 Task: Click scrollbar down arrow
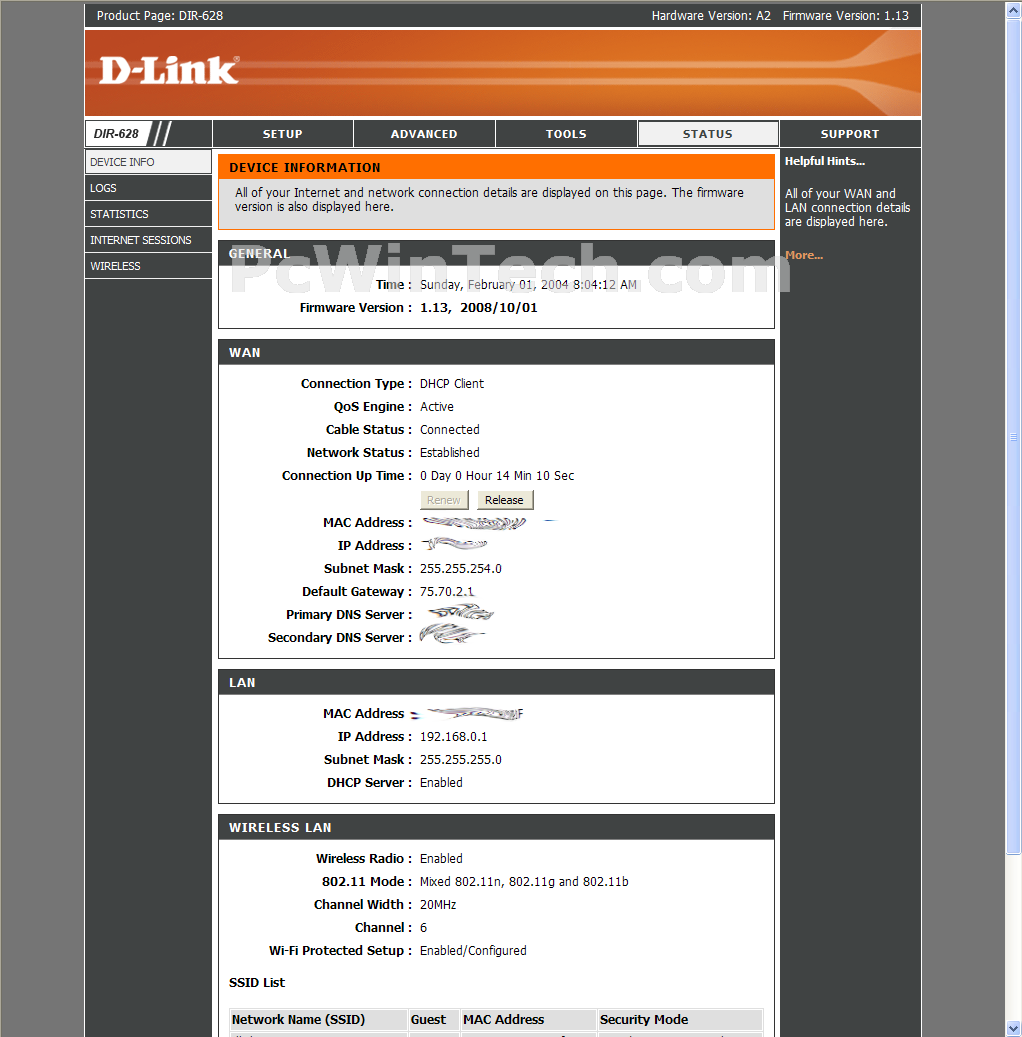pyautogui.click(x=1013, y=1029)
